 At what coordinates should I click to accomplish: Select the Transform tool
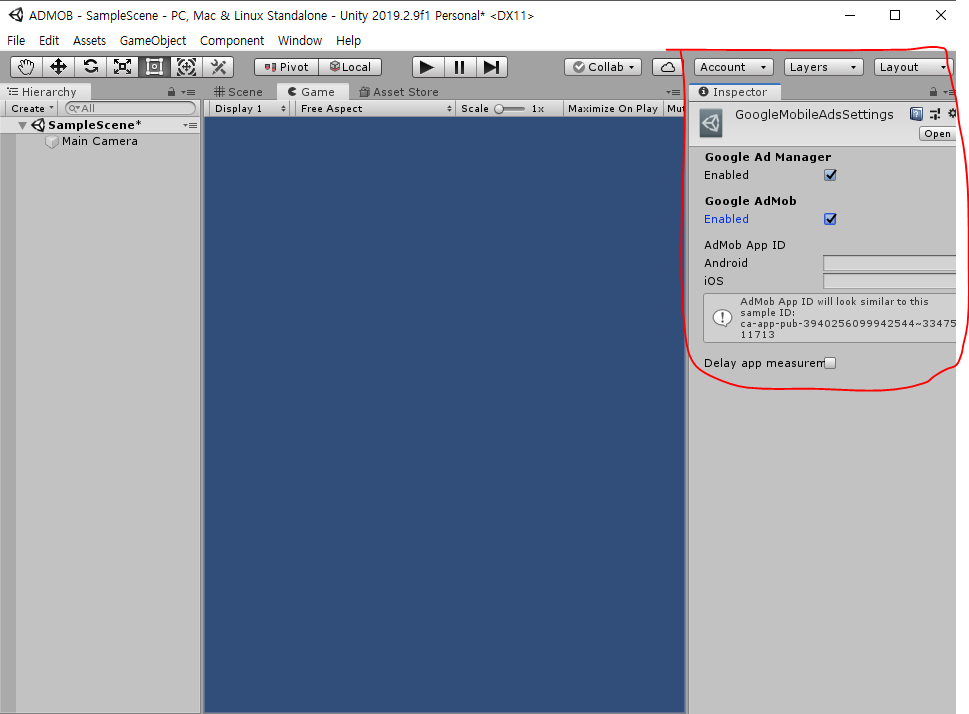[186, 67]
